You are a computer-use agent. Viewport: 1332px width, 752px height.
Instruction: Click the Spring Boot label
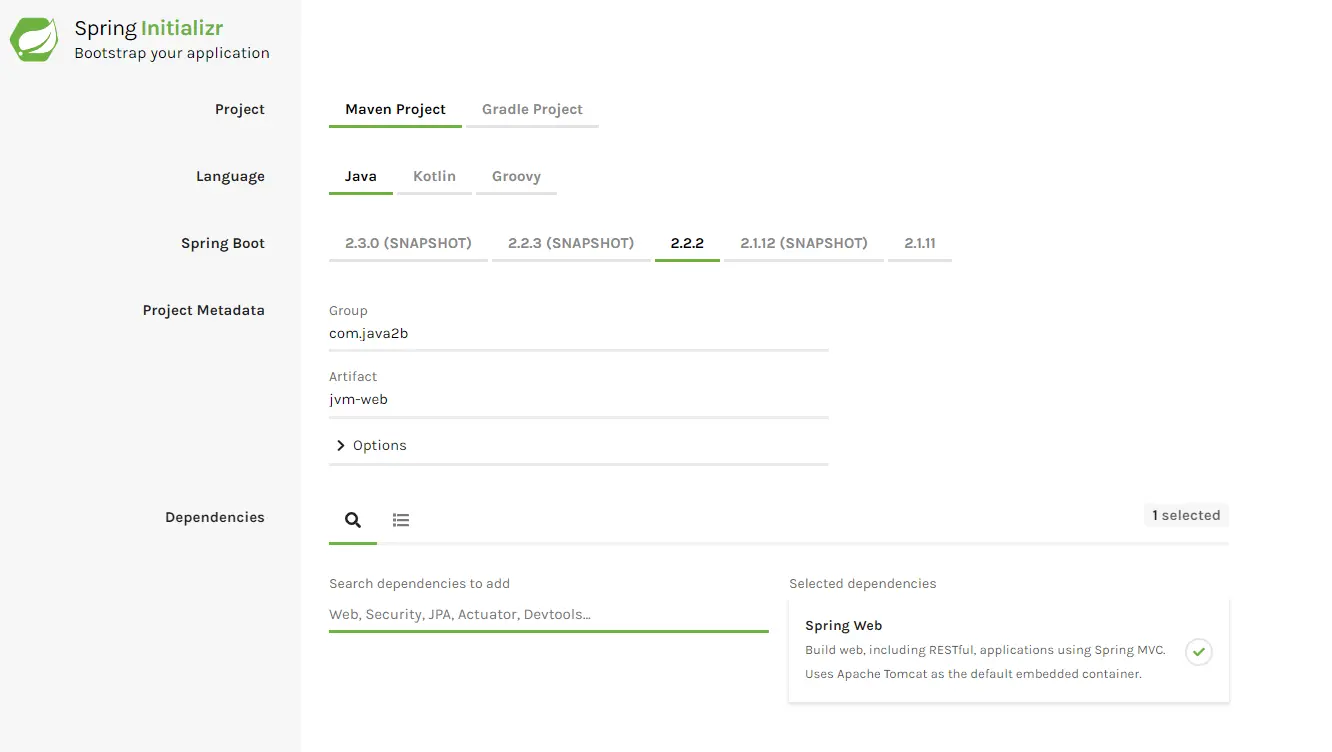click(x=223, y=244)
